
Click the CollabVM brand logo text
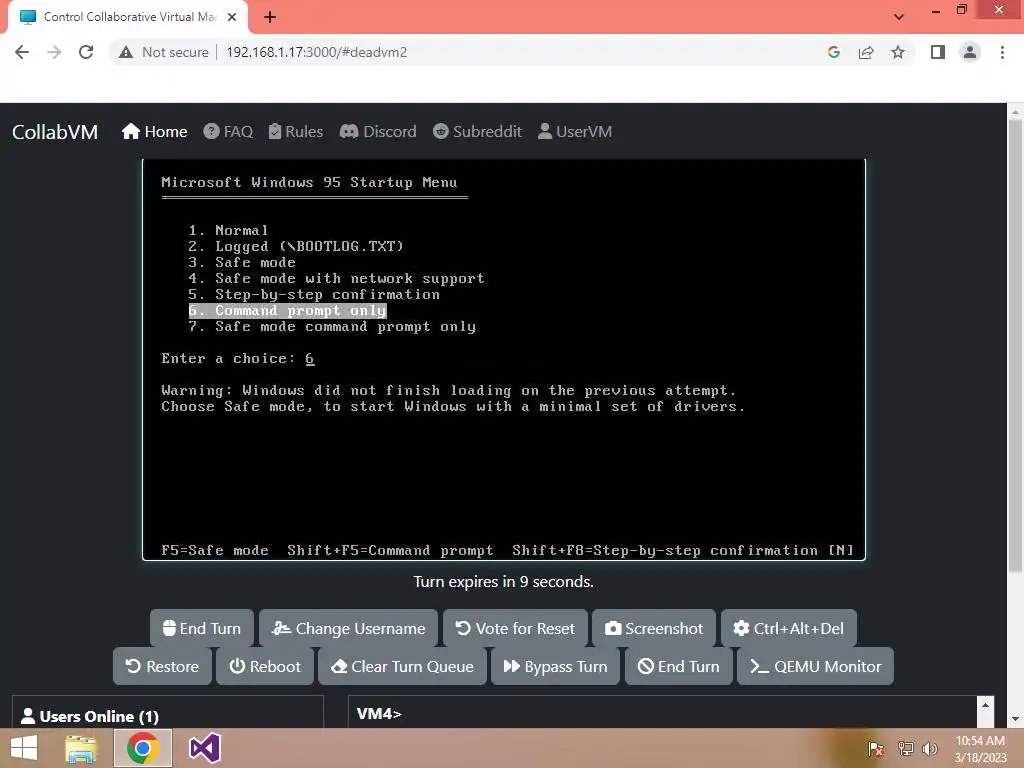(x=55, y=132)
